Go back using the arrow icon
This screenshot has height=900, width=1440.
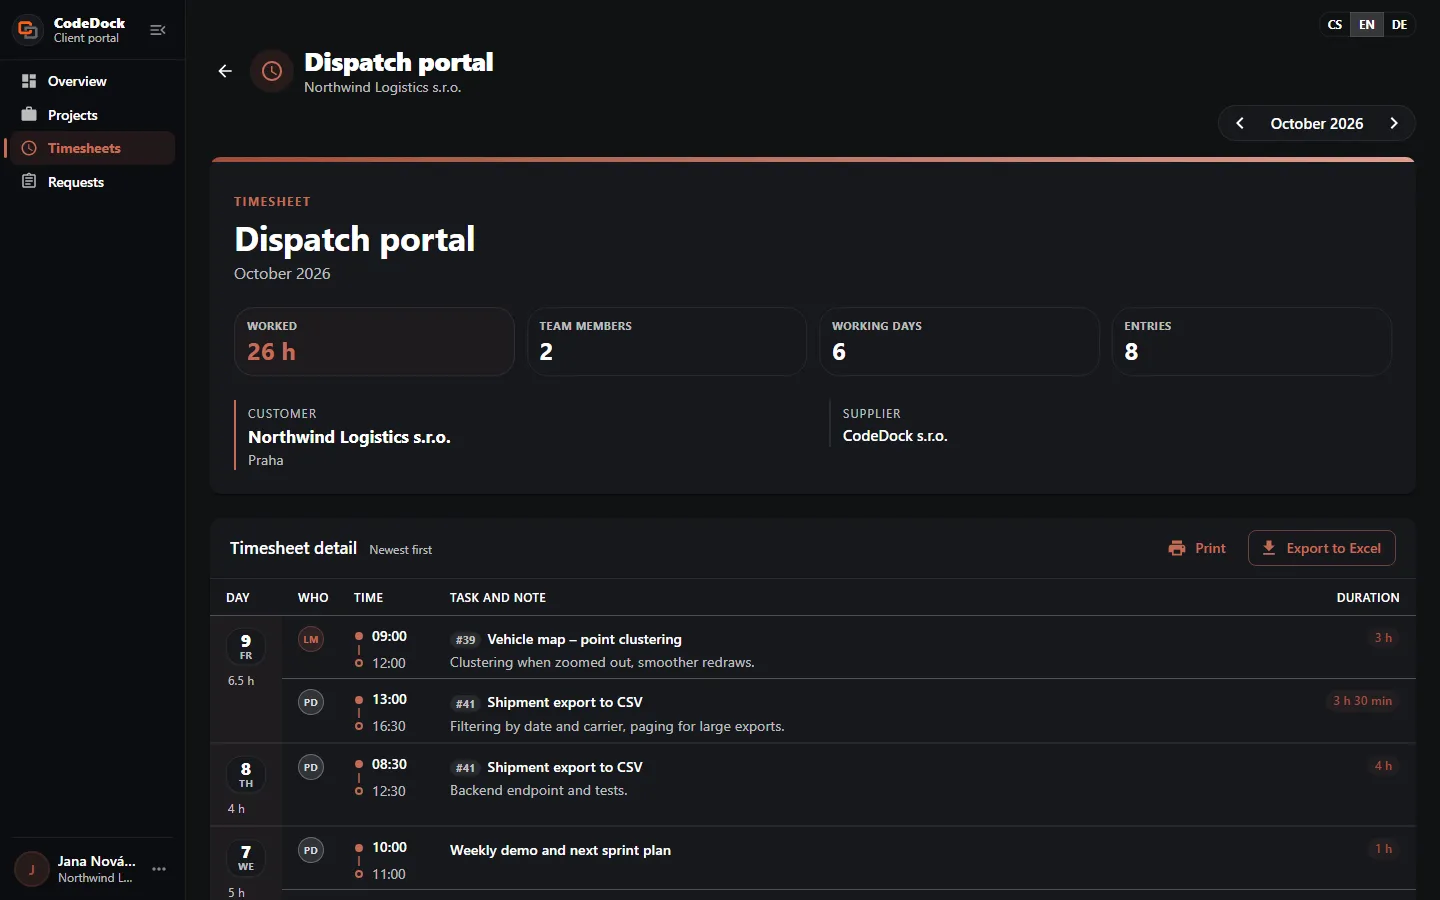(225, 71)
